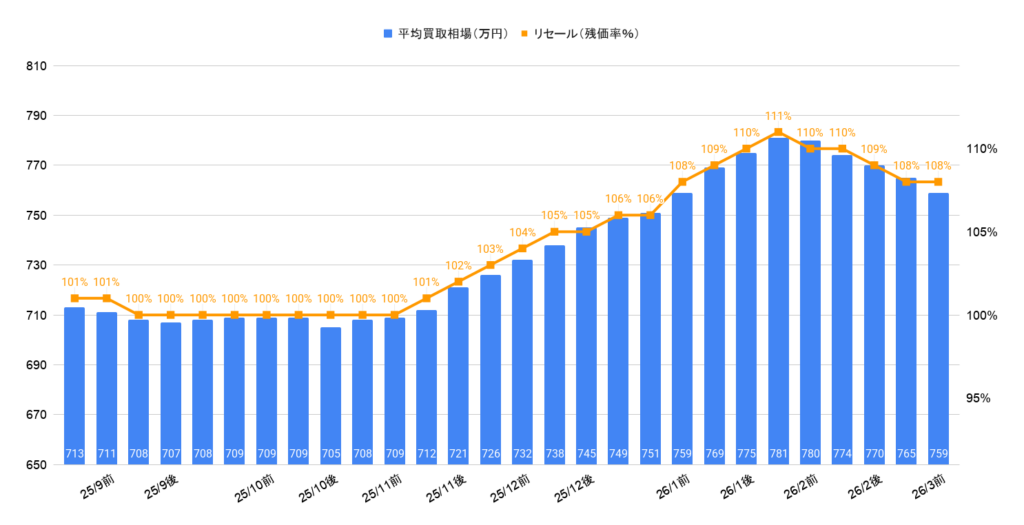1024x525 pixels.
Task: Click the left axis value 650
Action: [36, 465]
